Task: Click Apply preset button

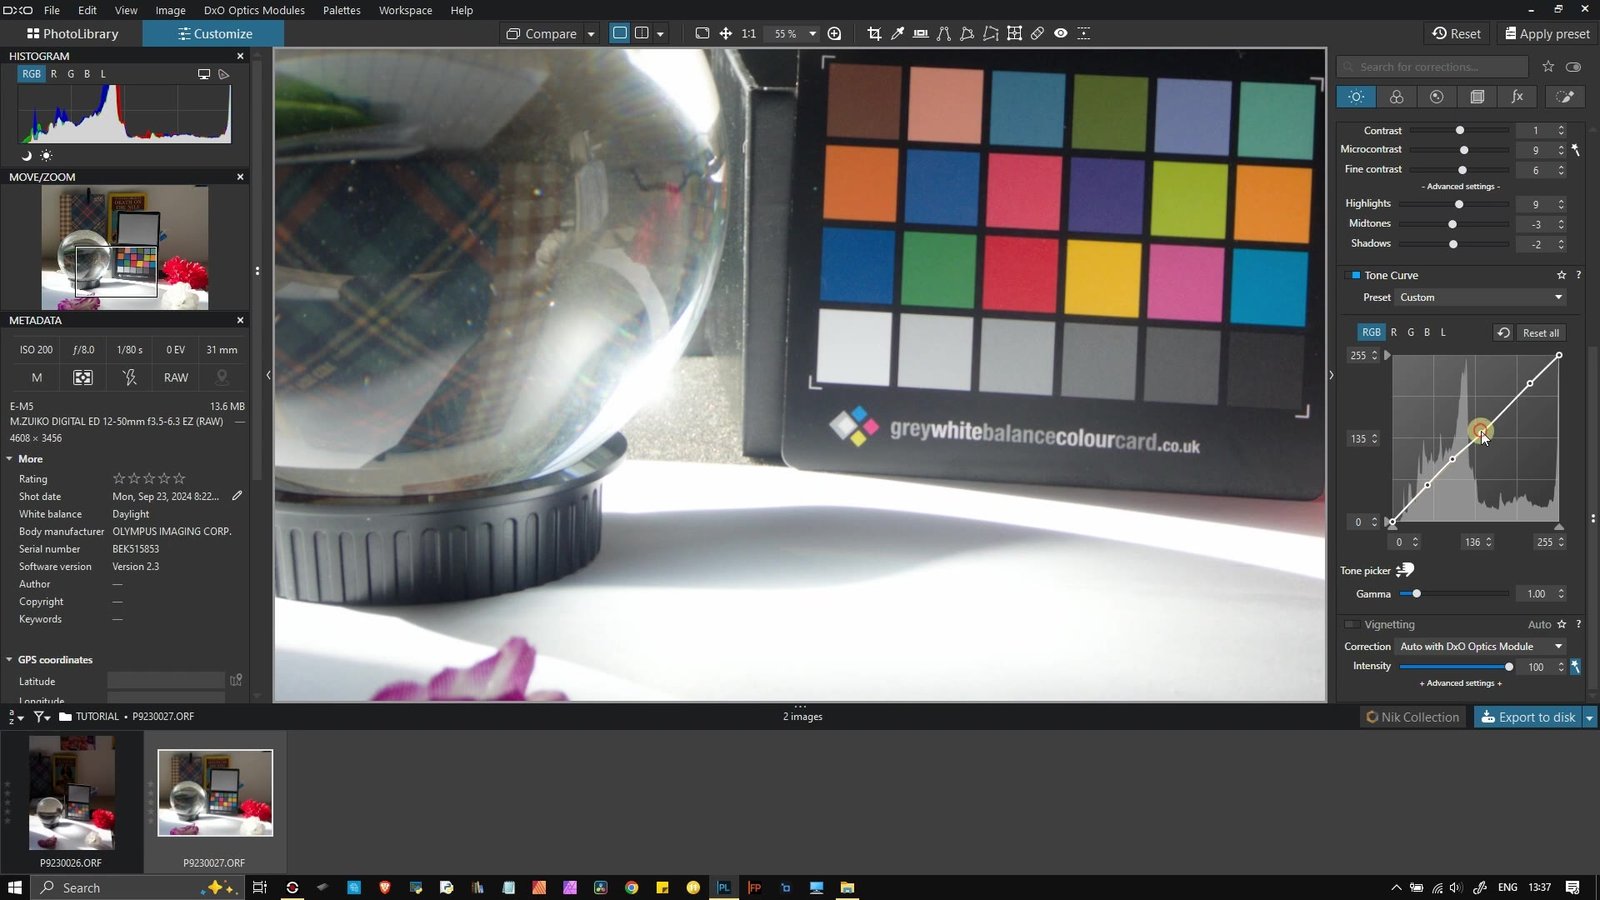Action: pos(1546,33)
